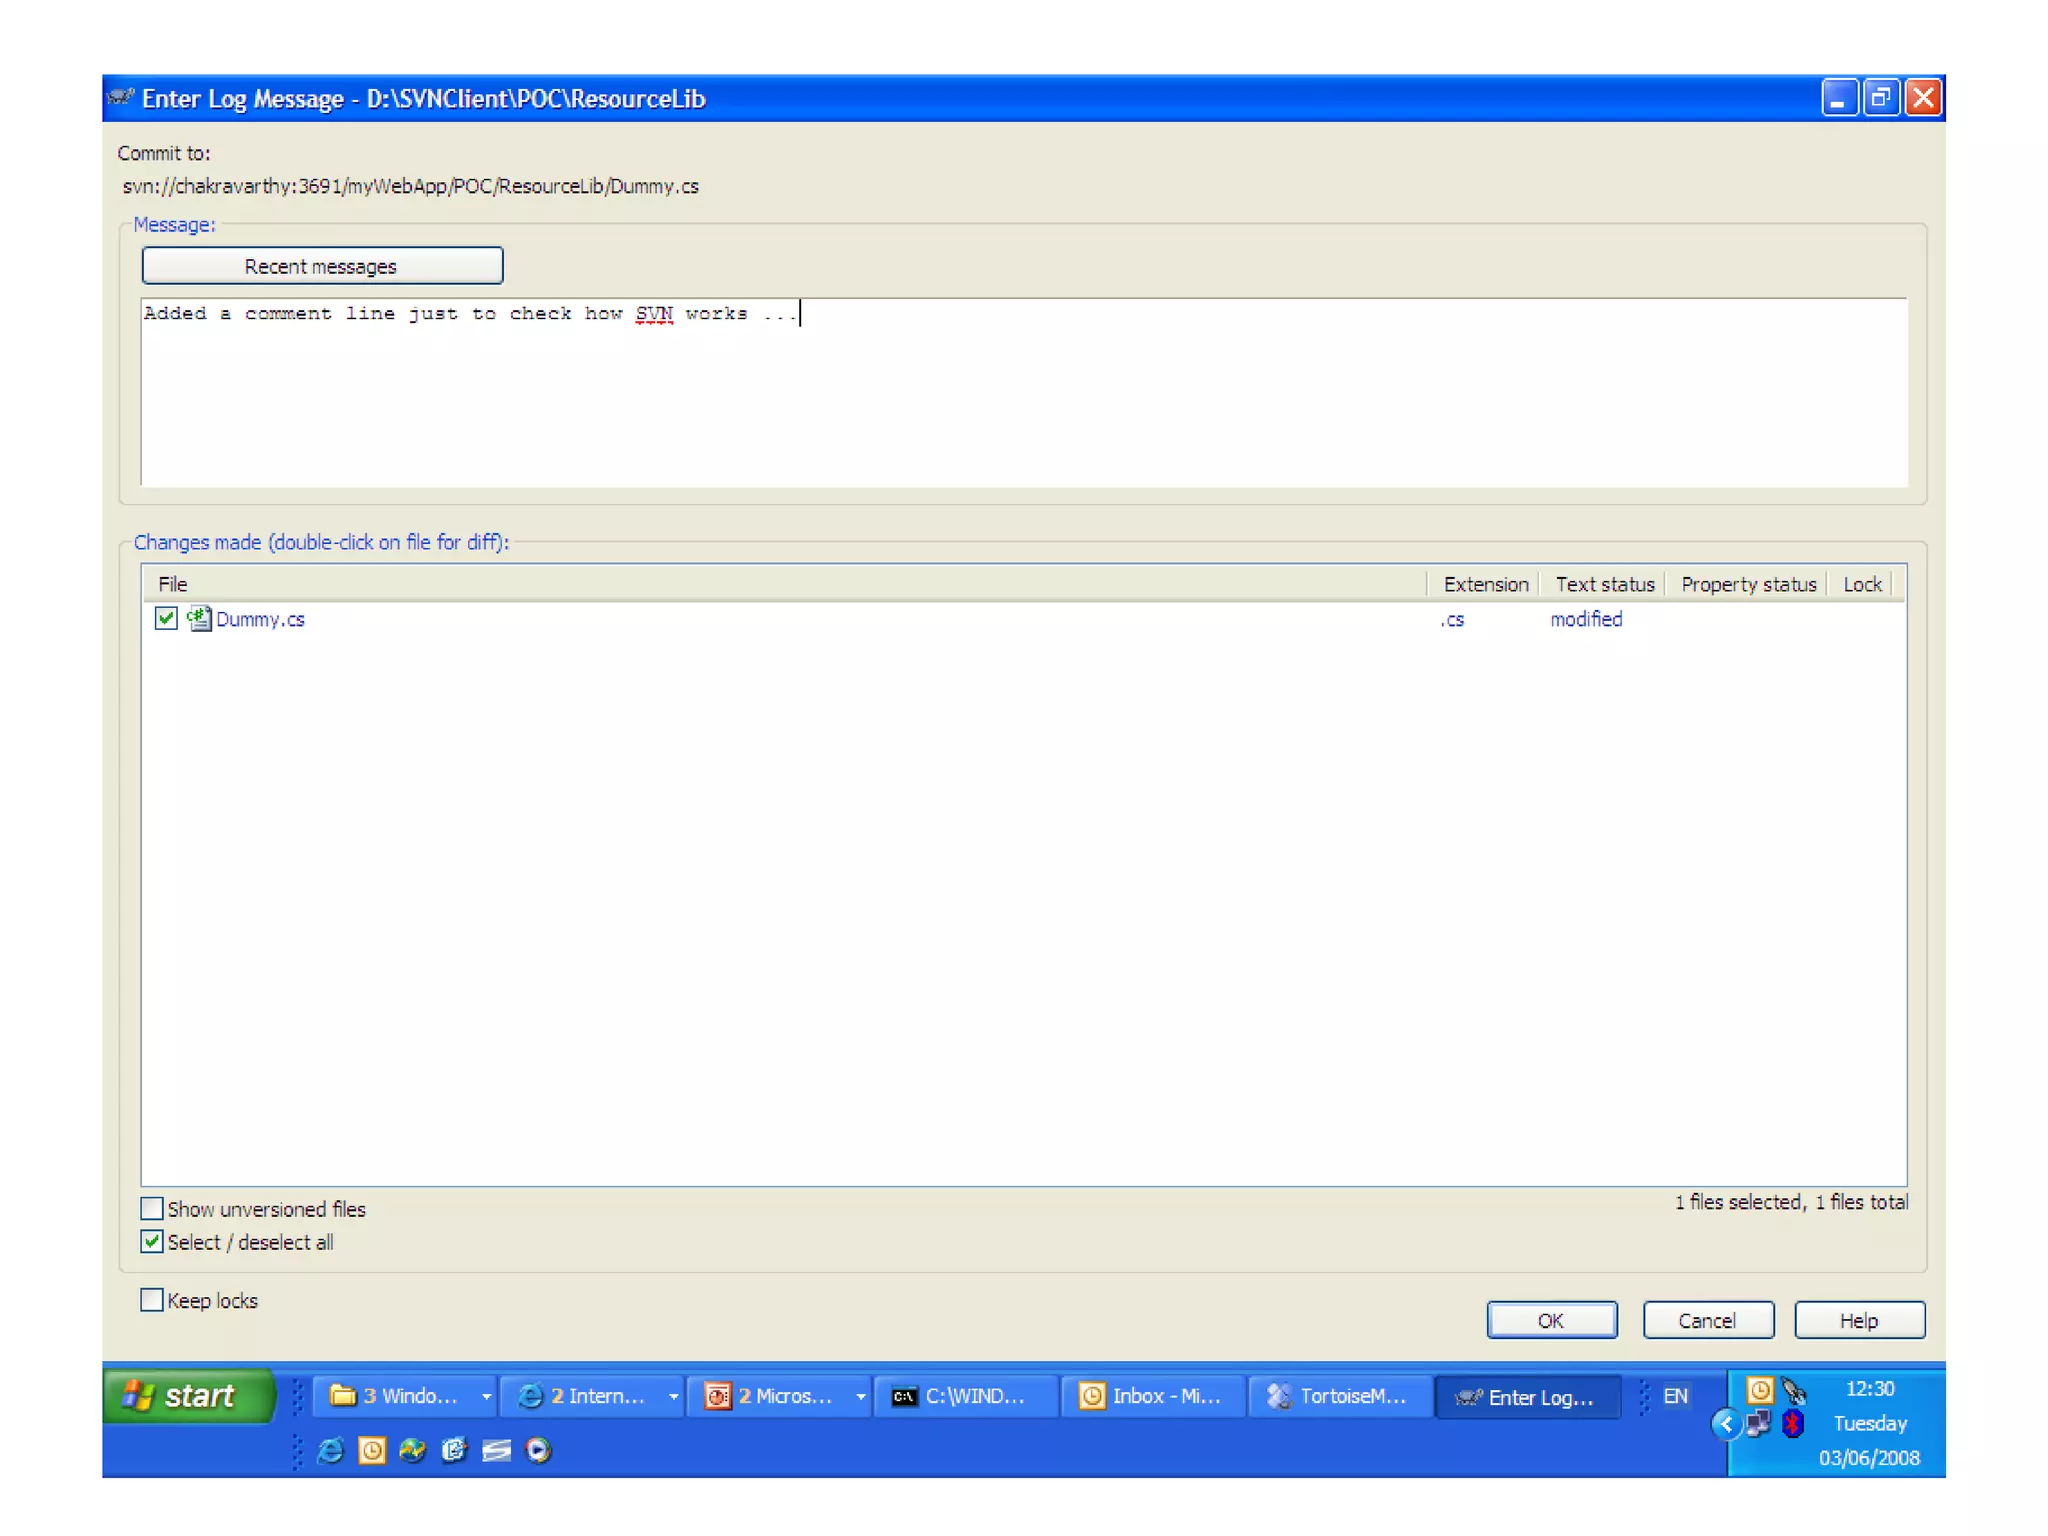
Task: Check the Keep locks option
Action: point(152,1300)
